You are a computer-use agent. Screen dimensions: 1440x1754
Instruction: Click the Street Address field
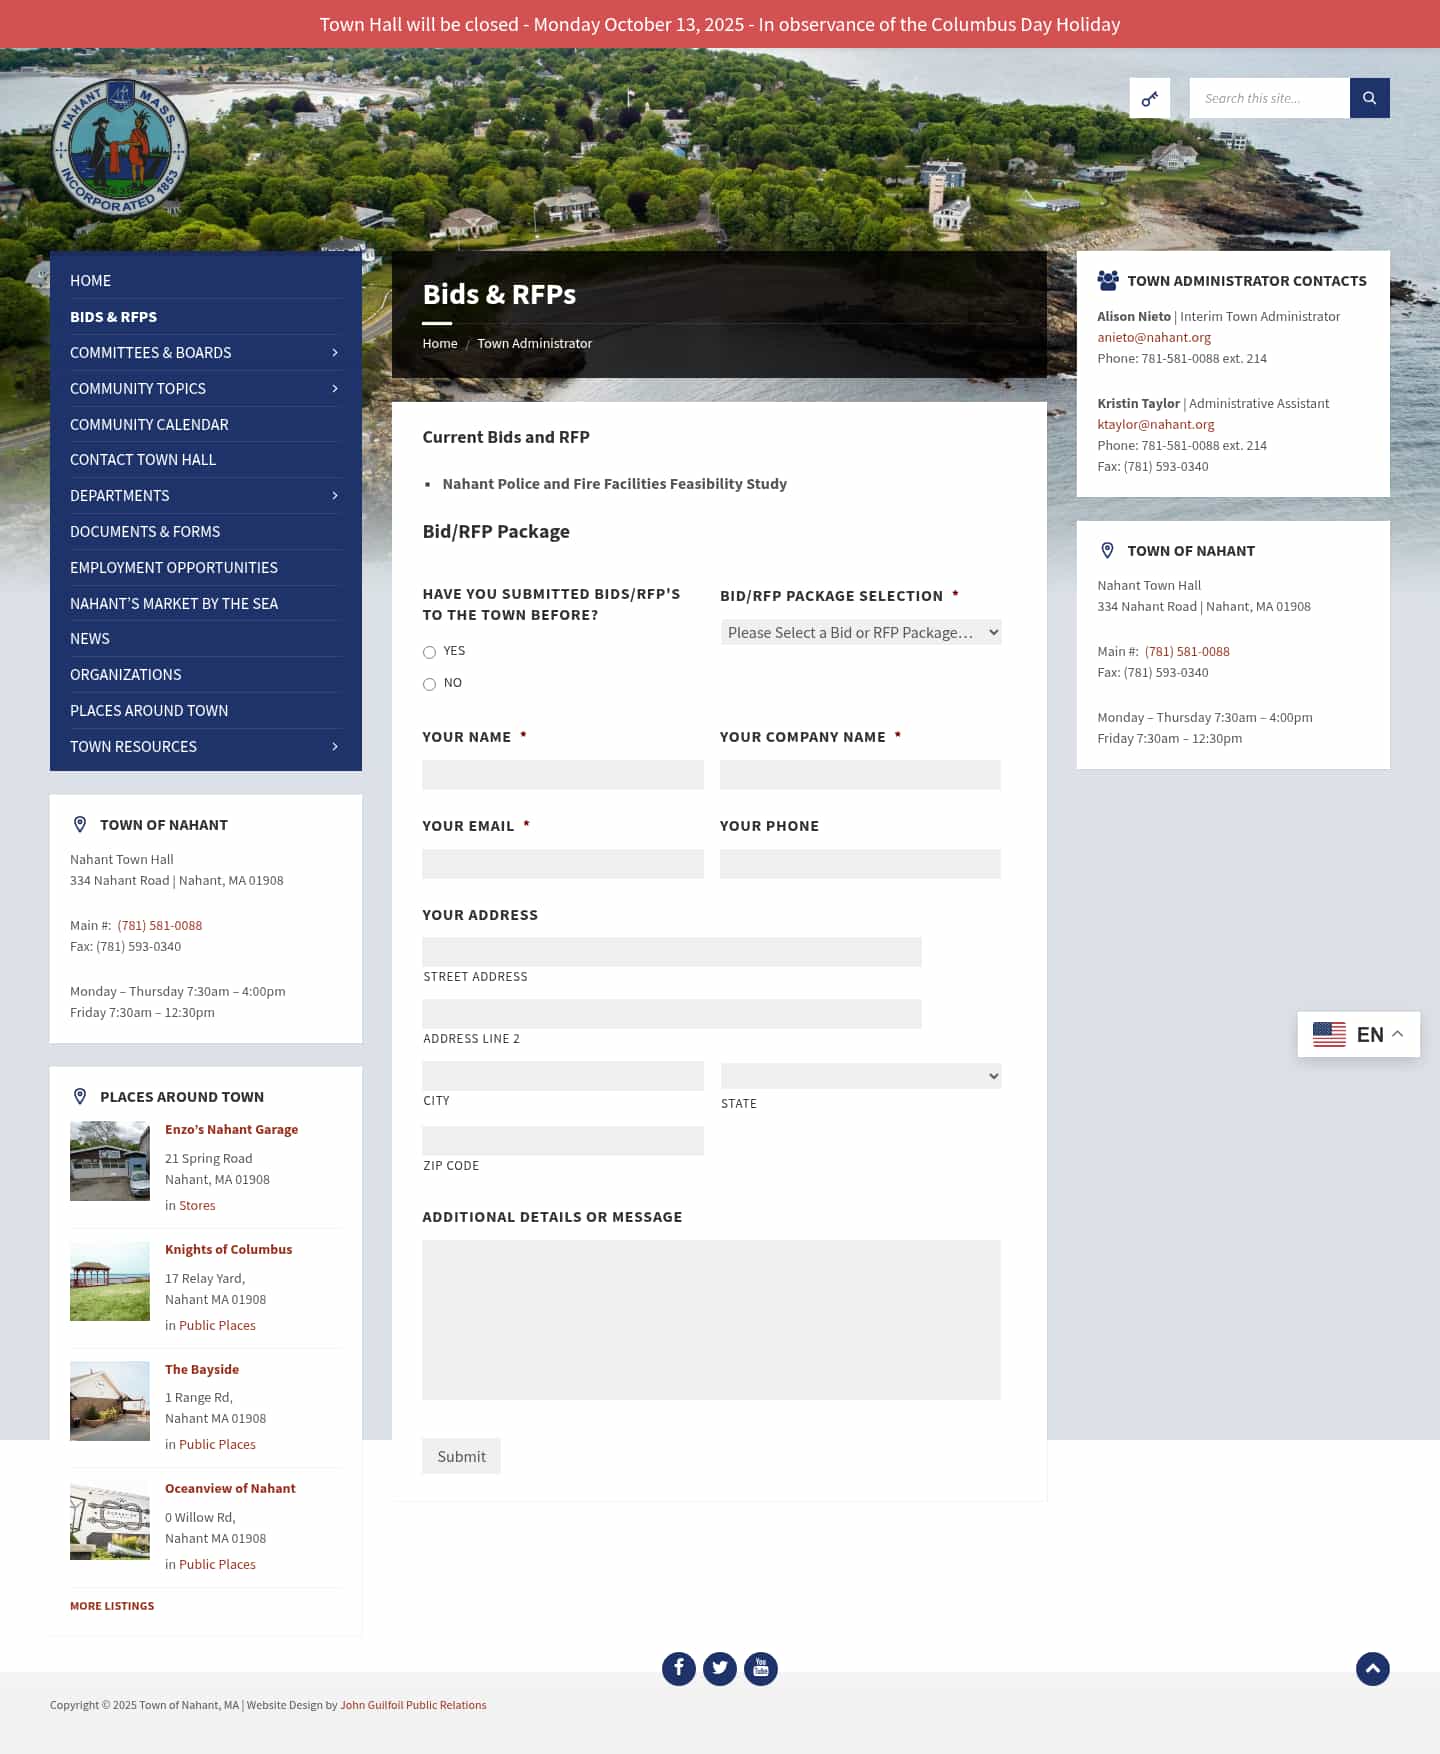click(672, 952)
